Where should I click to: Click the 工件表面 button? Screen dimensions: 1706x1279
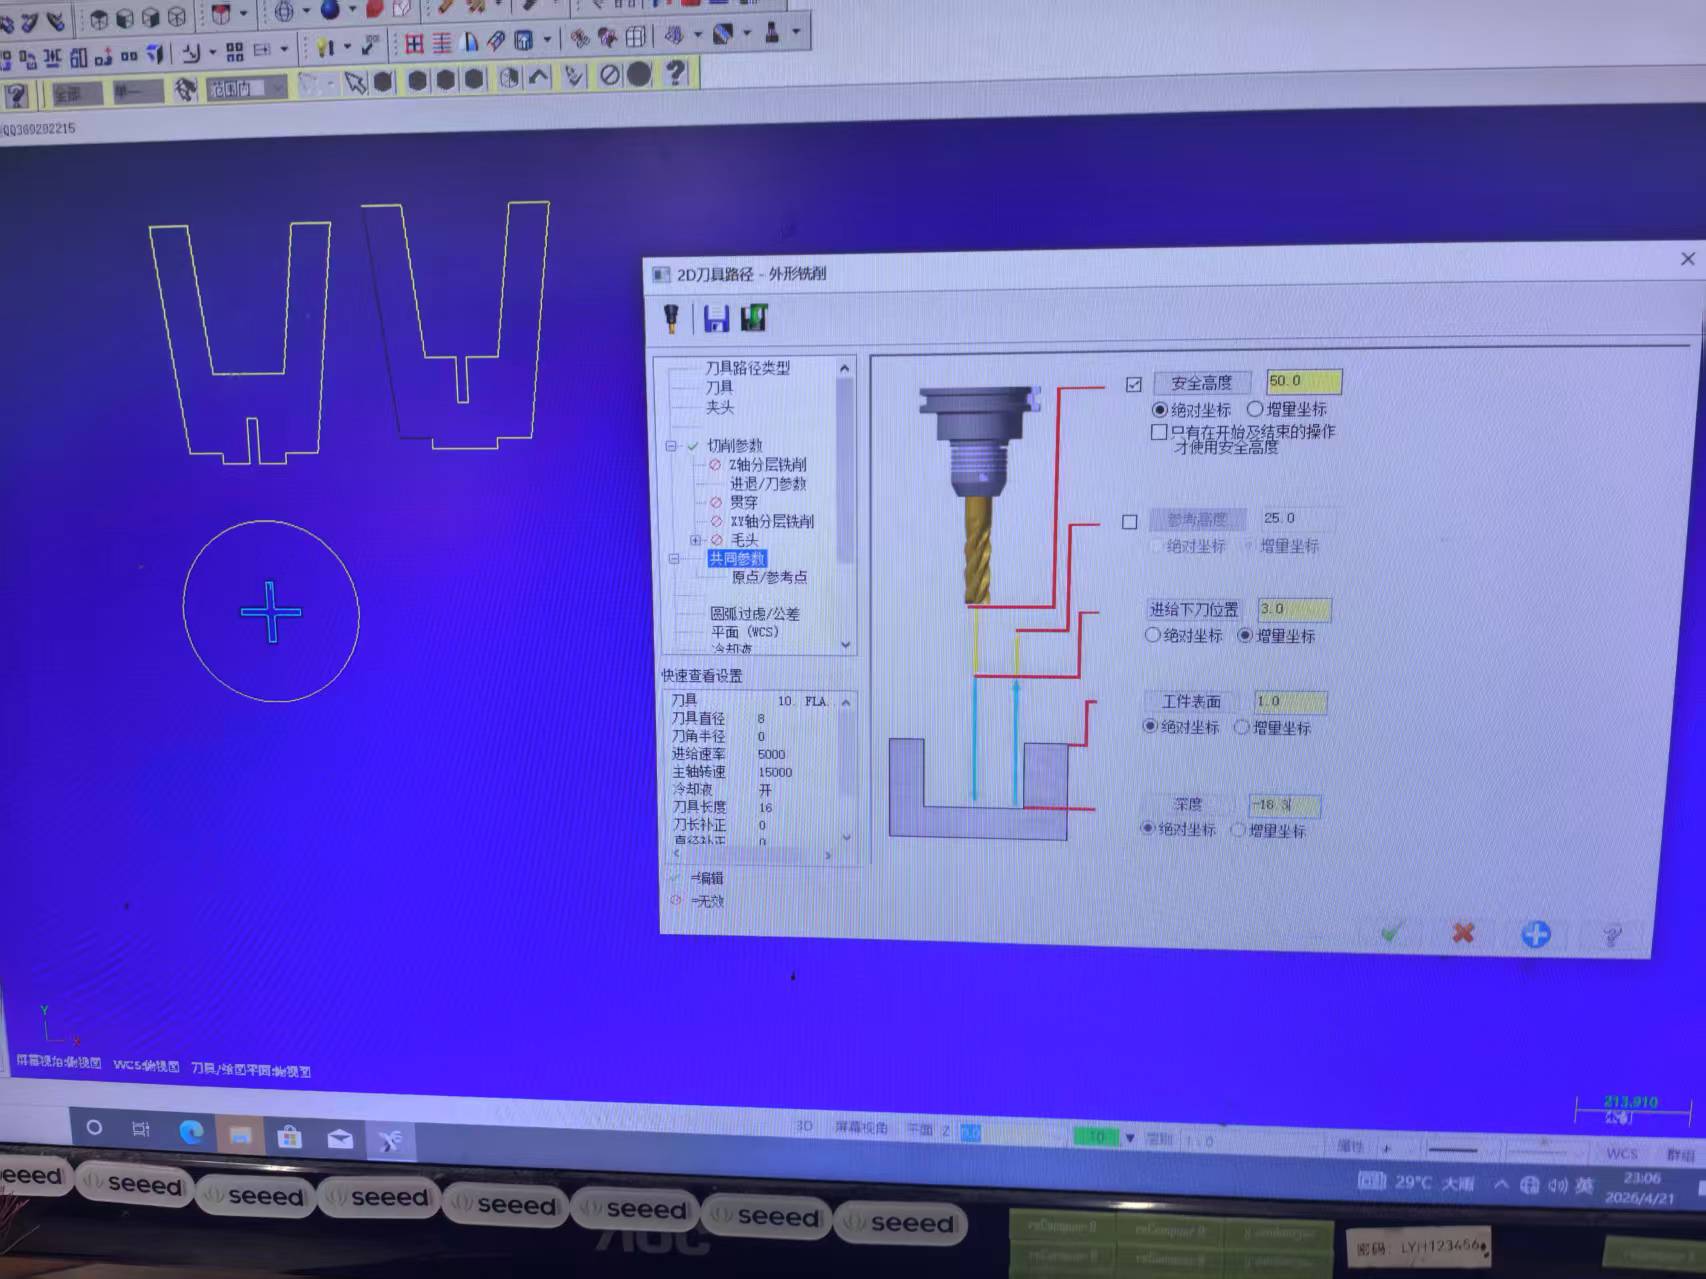coord(1191,701)
